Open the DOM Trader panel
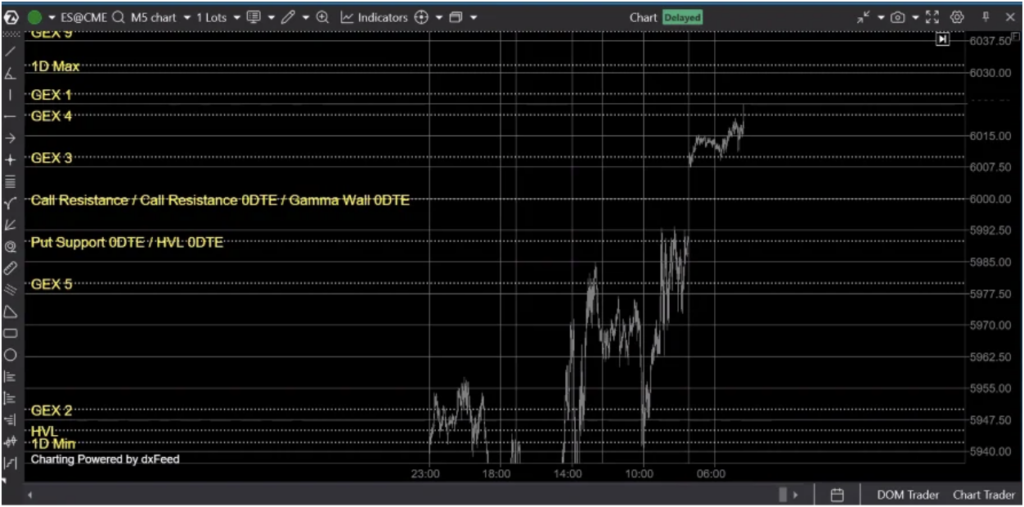 pos(907,495)
